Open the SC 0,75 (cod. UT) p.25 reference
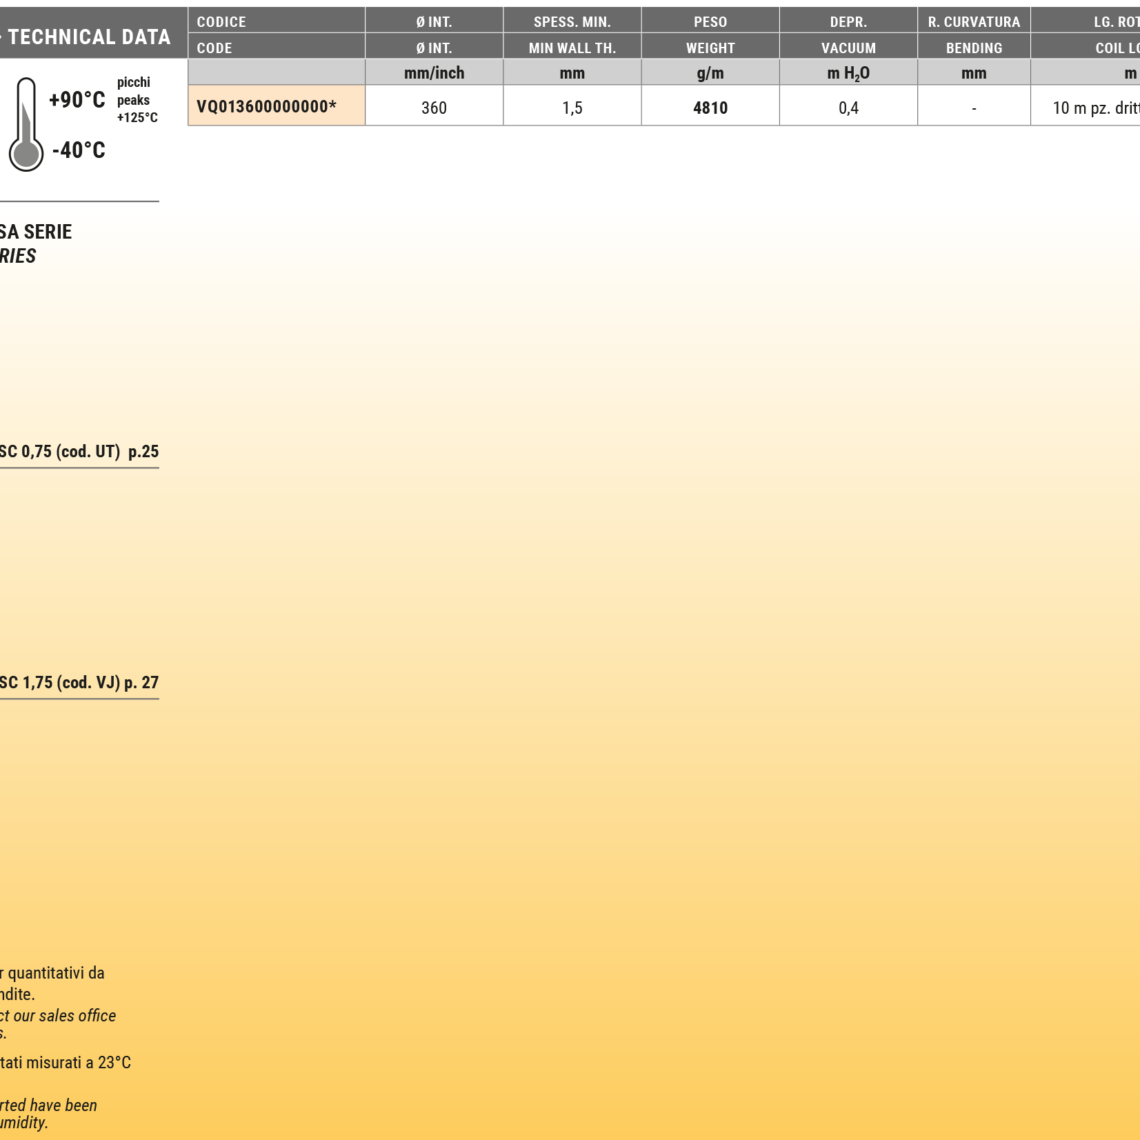The image size is (1140, 1140). pyautogui.click(x=78, y=451)
